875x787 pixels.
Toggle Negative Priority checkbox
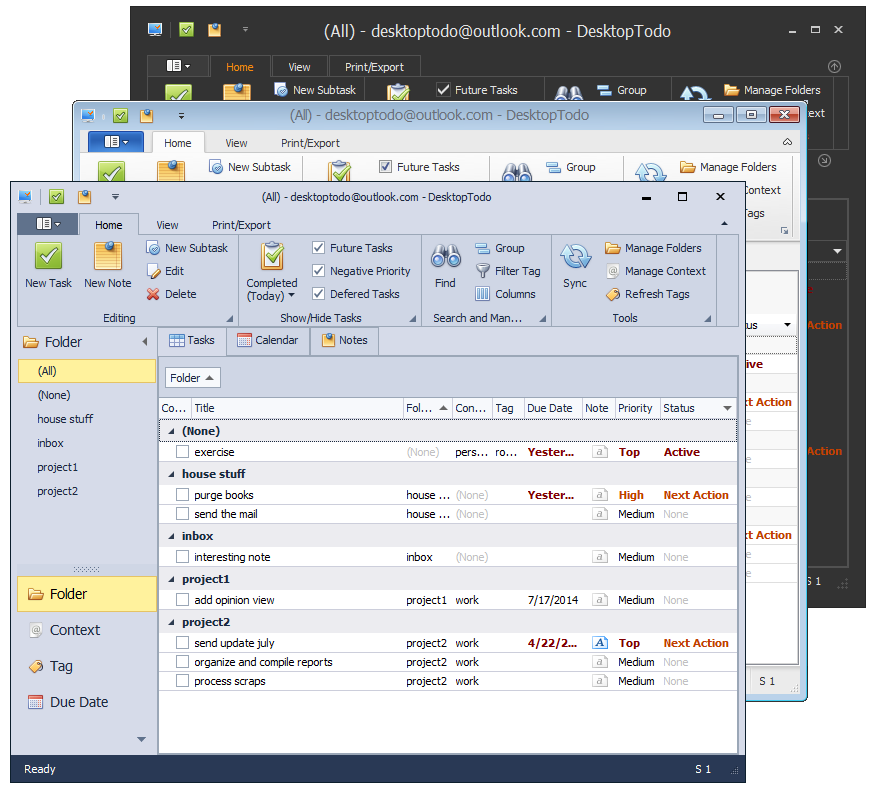pyautogui.click(x=319, y=271)
